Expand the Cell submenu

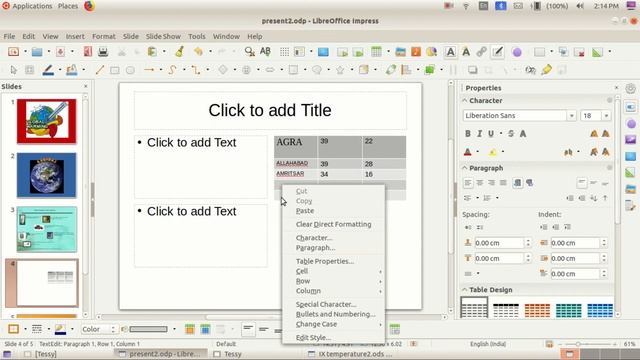point(333,271)
